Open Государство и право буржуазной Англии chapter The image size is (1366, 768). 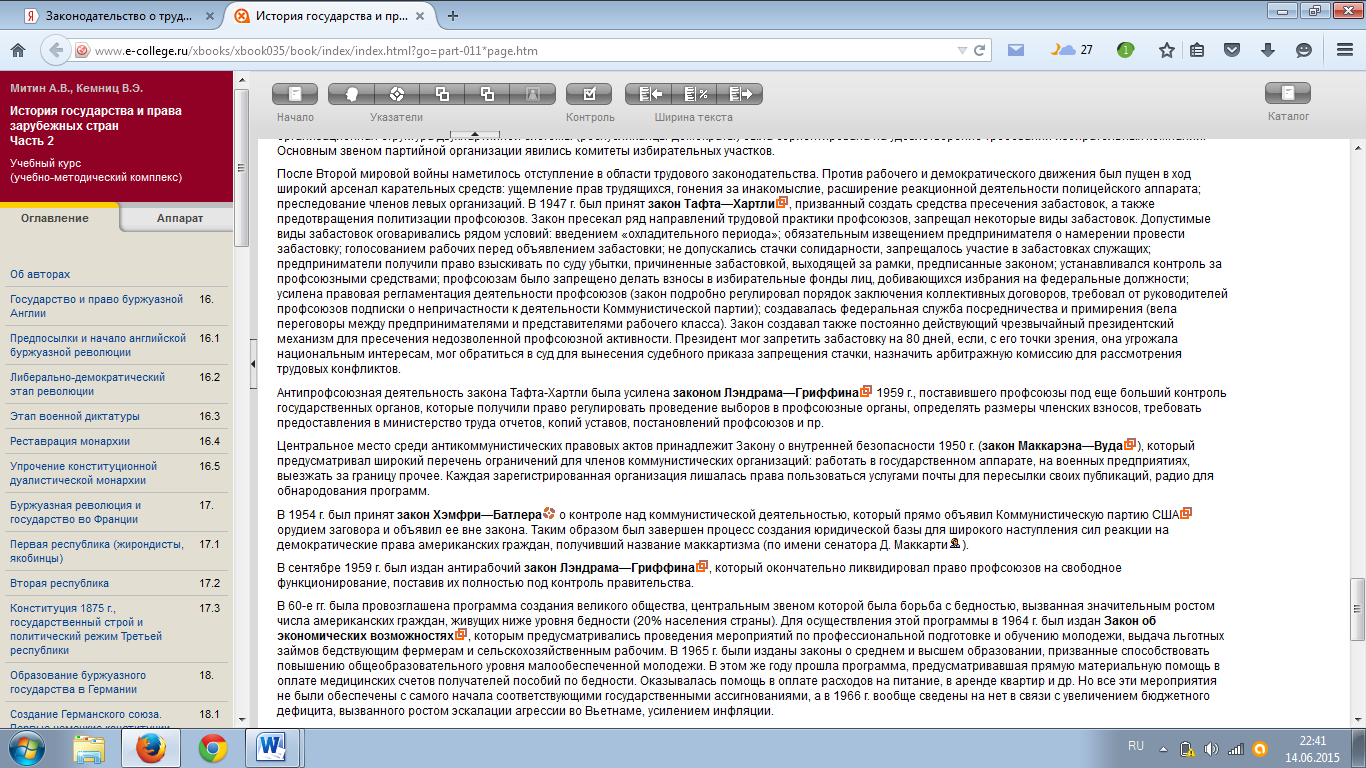[x=96, y=305]
